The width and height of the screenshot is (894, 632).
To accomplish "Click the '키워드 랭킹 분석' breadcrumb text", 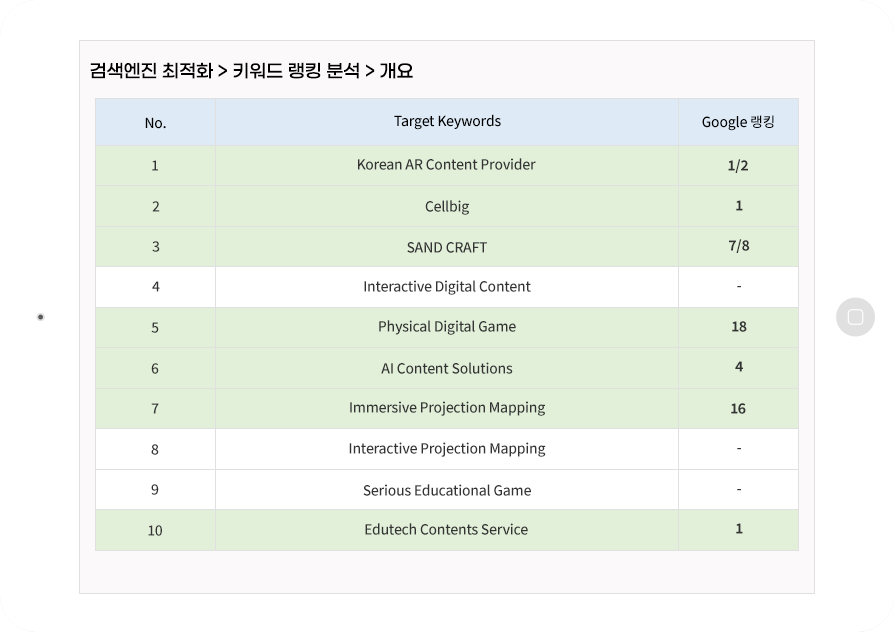I will [x=296, y=71].
